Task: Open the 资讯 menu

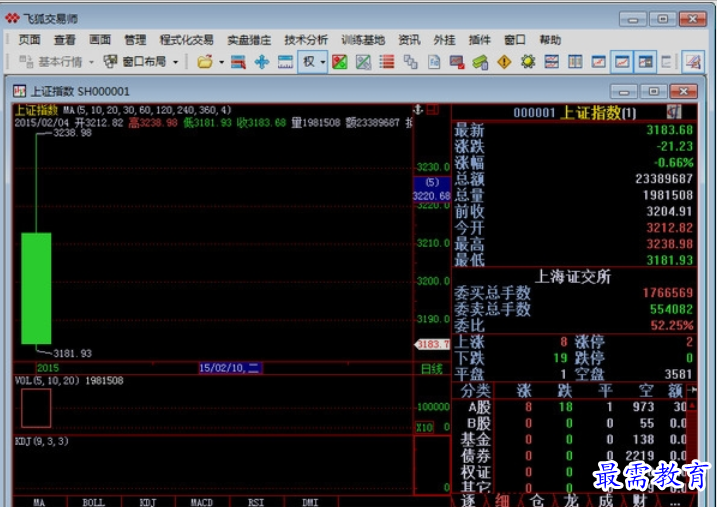Action: point(409,40)
